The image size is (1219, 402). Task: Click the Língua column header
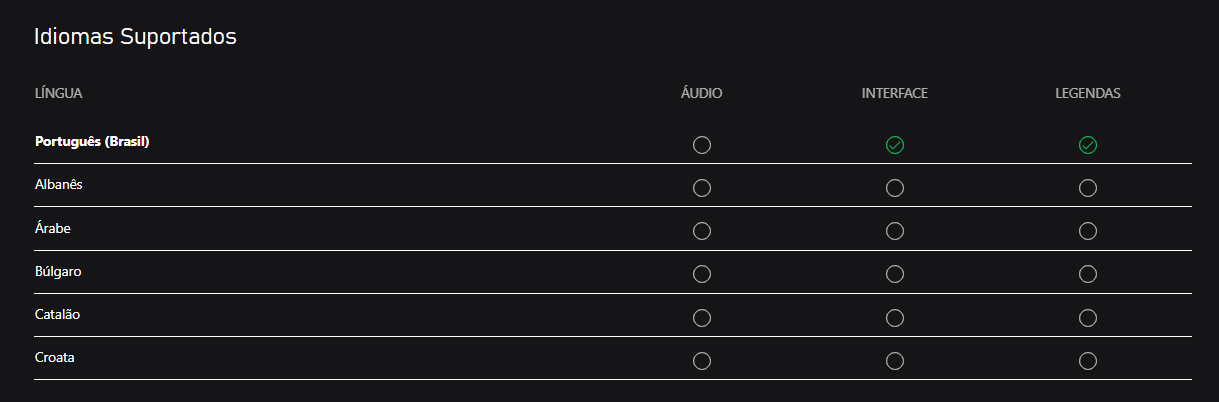(58, 93)
